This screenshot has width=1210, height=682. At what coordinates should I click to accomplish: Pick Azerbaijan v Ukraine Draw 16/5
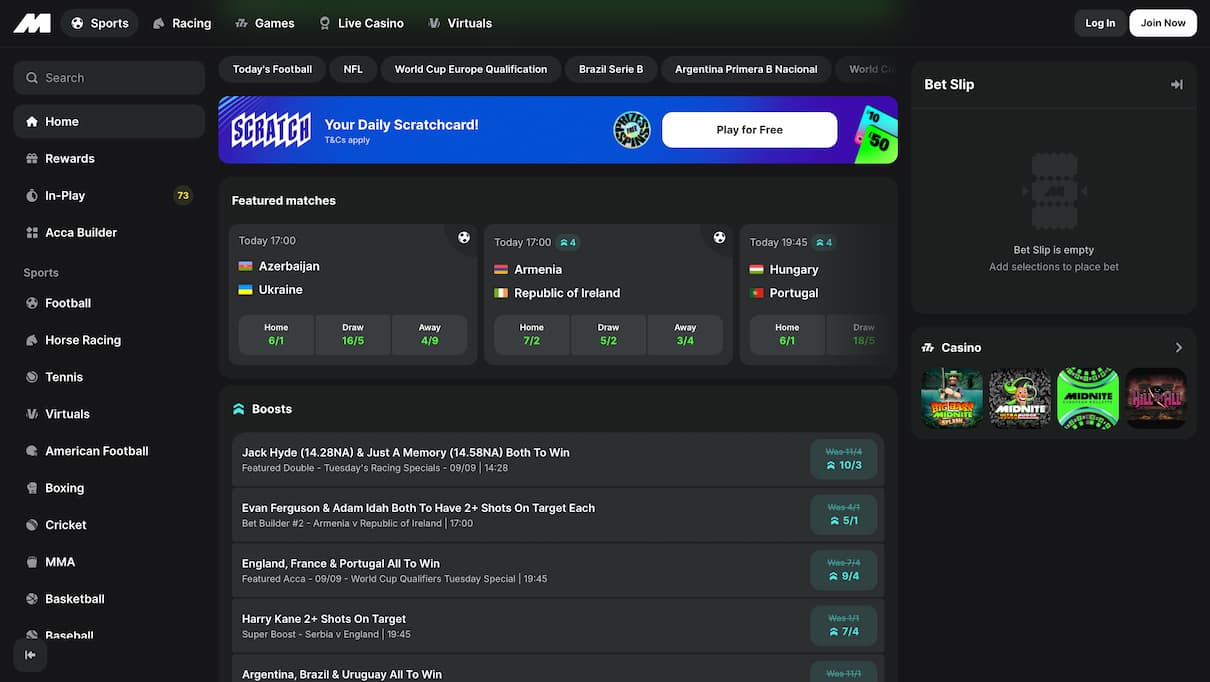[353, 335]
